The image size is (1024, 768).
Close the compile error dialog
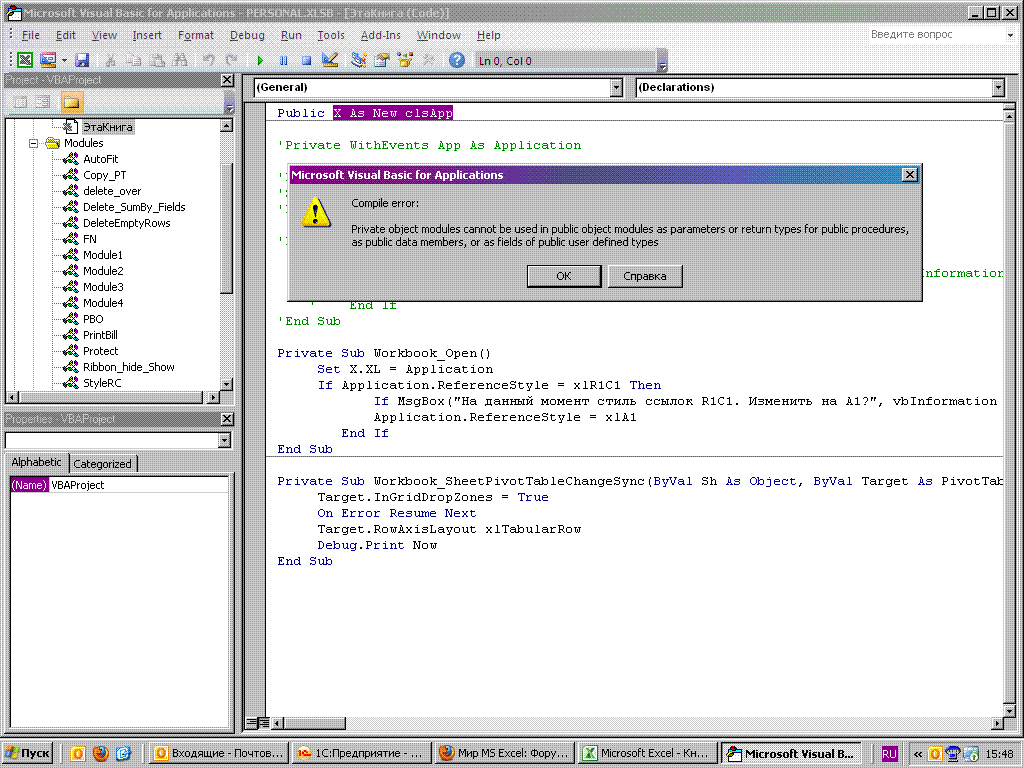tap(909, 175)
